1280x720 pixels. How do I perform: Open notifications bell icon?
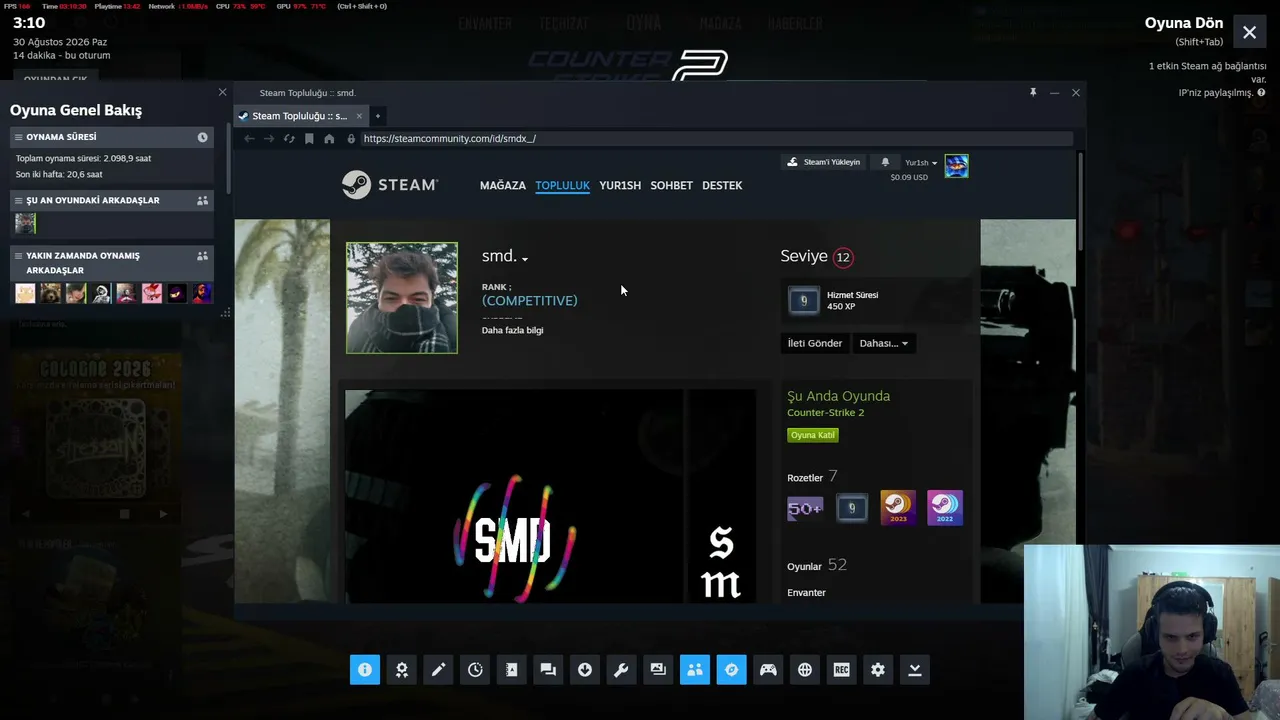coord(885,162)
